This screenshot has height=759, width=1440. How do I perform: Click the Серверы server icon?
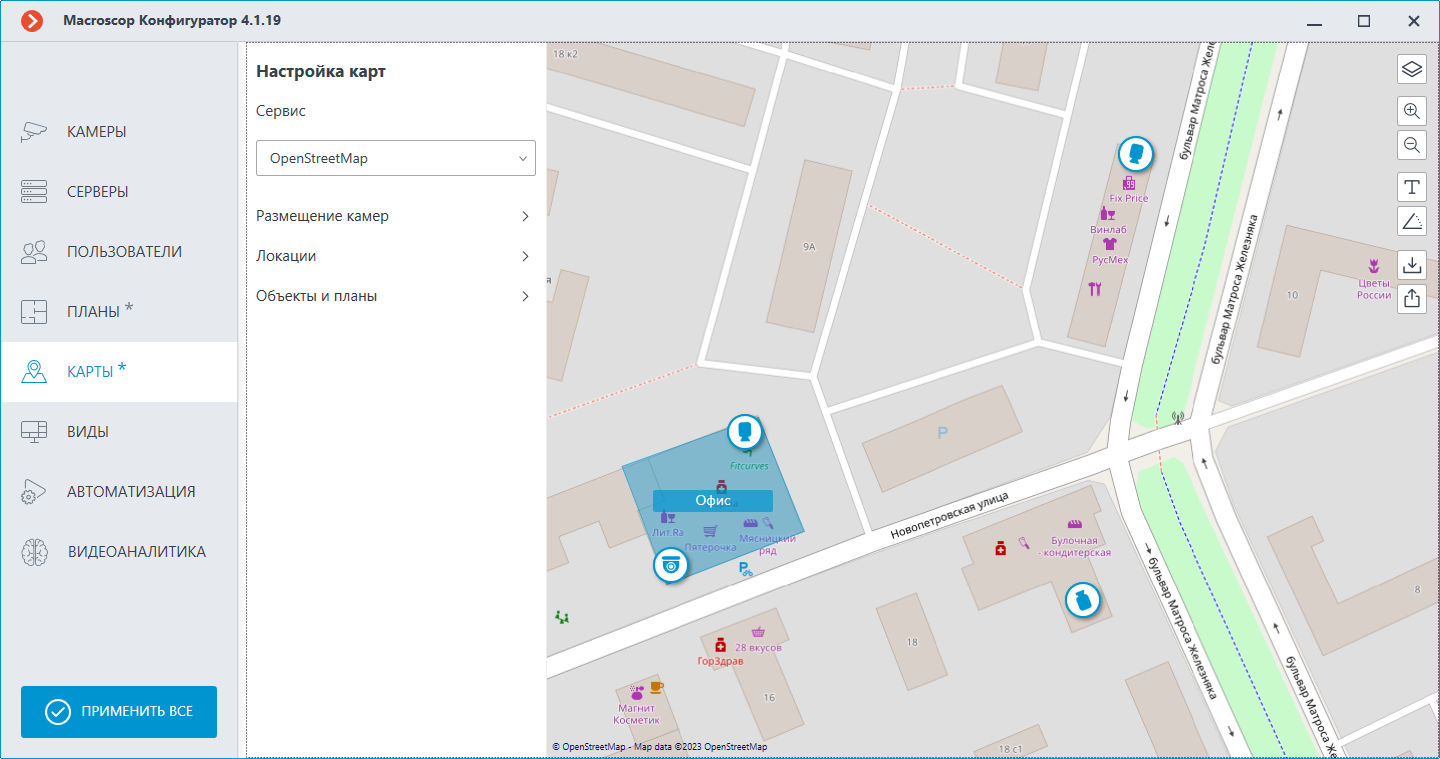tap(34, 192)
